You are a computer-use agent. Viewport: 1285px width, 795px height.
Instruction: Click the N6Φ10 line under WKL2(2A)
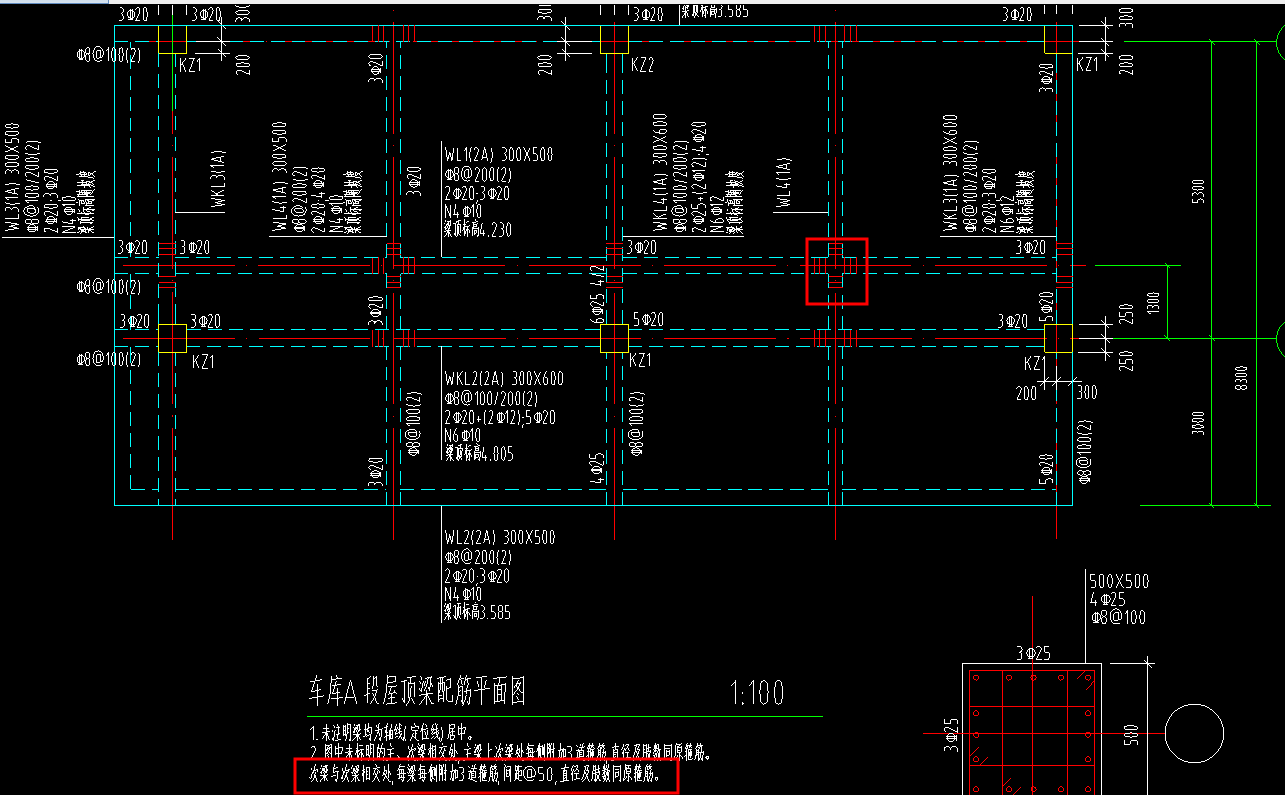point(463,435)
